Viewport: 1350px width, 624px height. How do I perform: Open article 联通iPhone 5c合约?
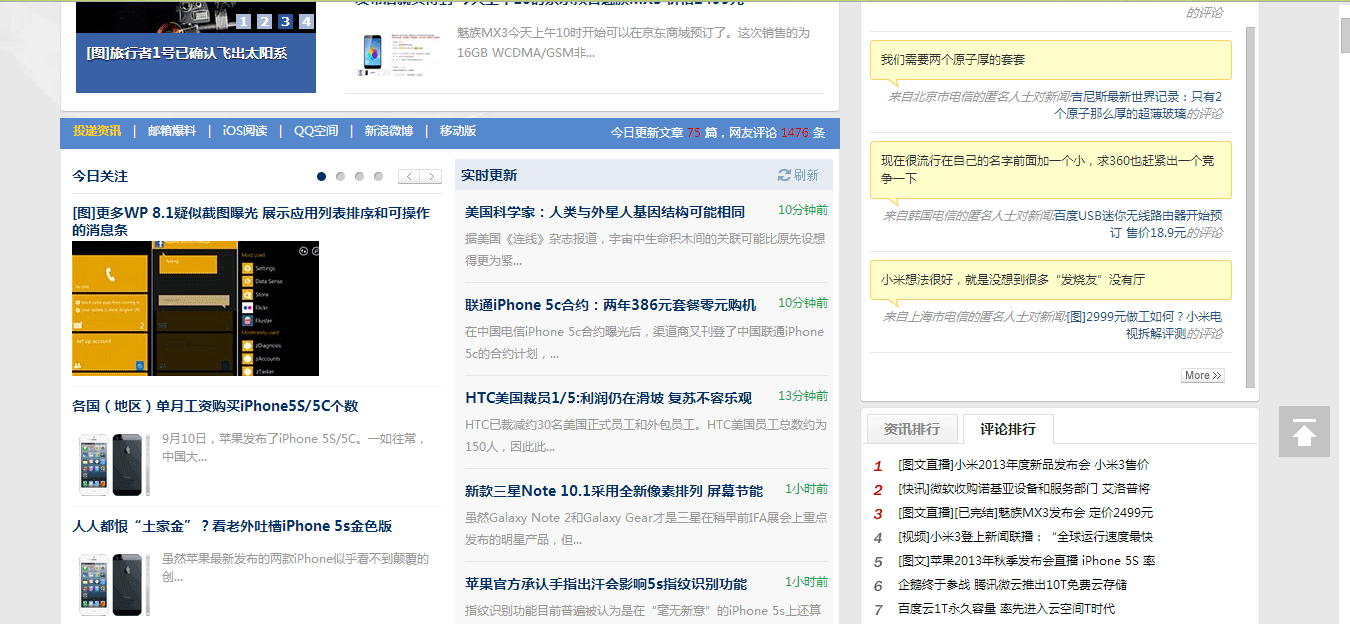610,305
